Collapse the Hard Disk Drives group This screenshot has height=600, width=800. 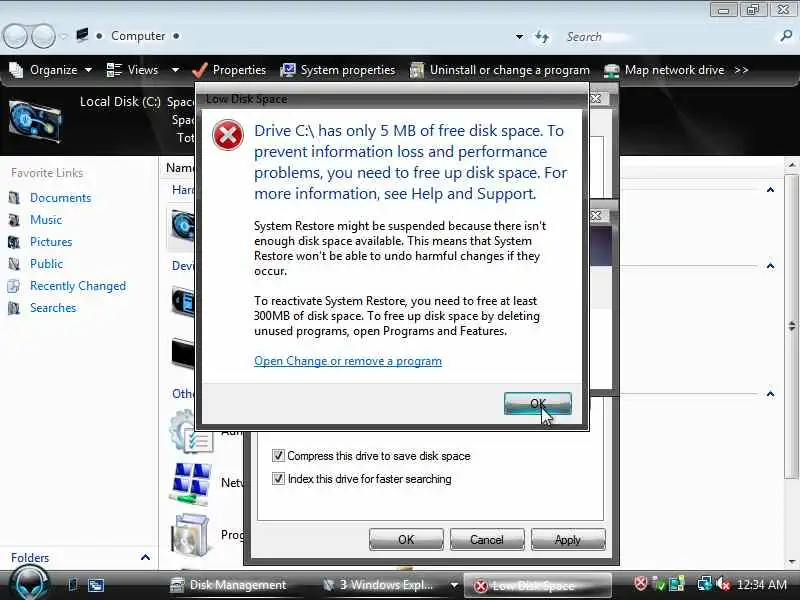[770, 190]
